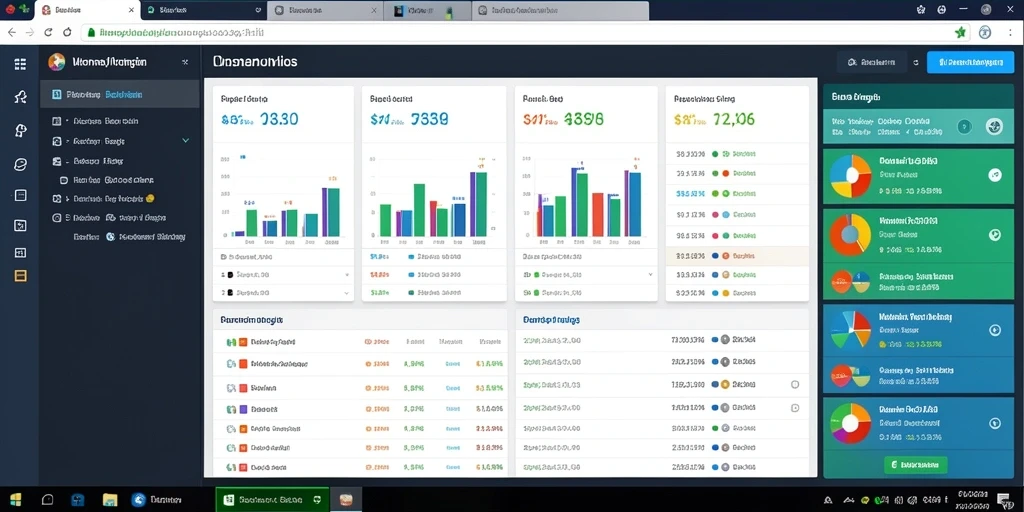This screenshot has height=512, width=1024.
Task: Expand the sidebar item with the green chevron
Action: click(185, 140)
